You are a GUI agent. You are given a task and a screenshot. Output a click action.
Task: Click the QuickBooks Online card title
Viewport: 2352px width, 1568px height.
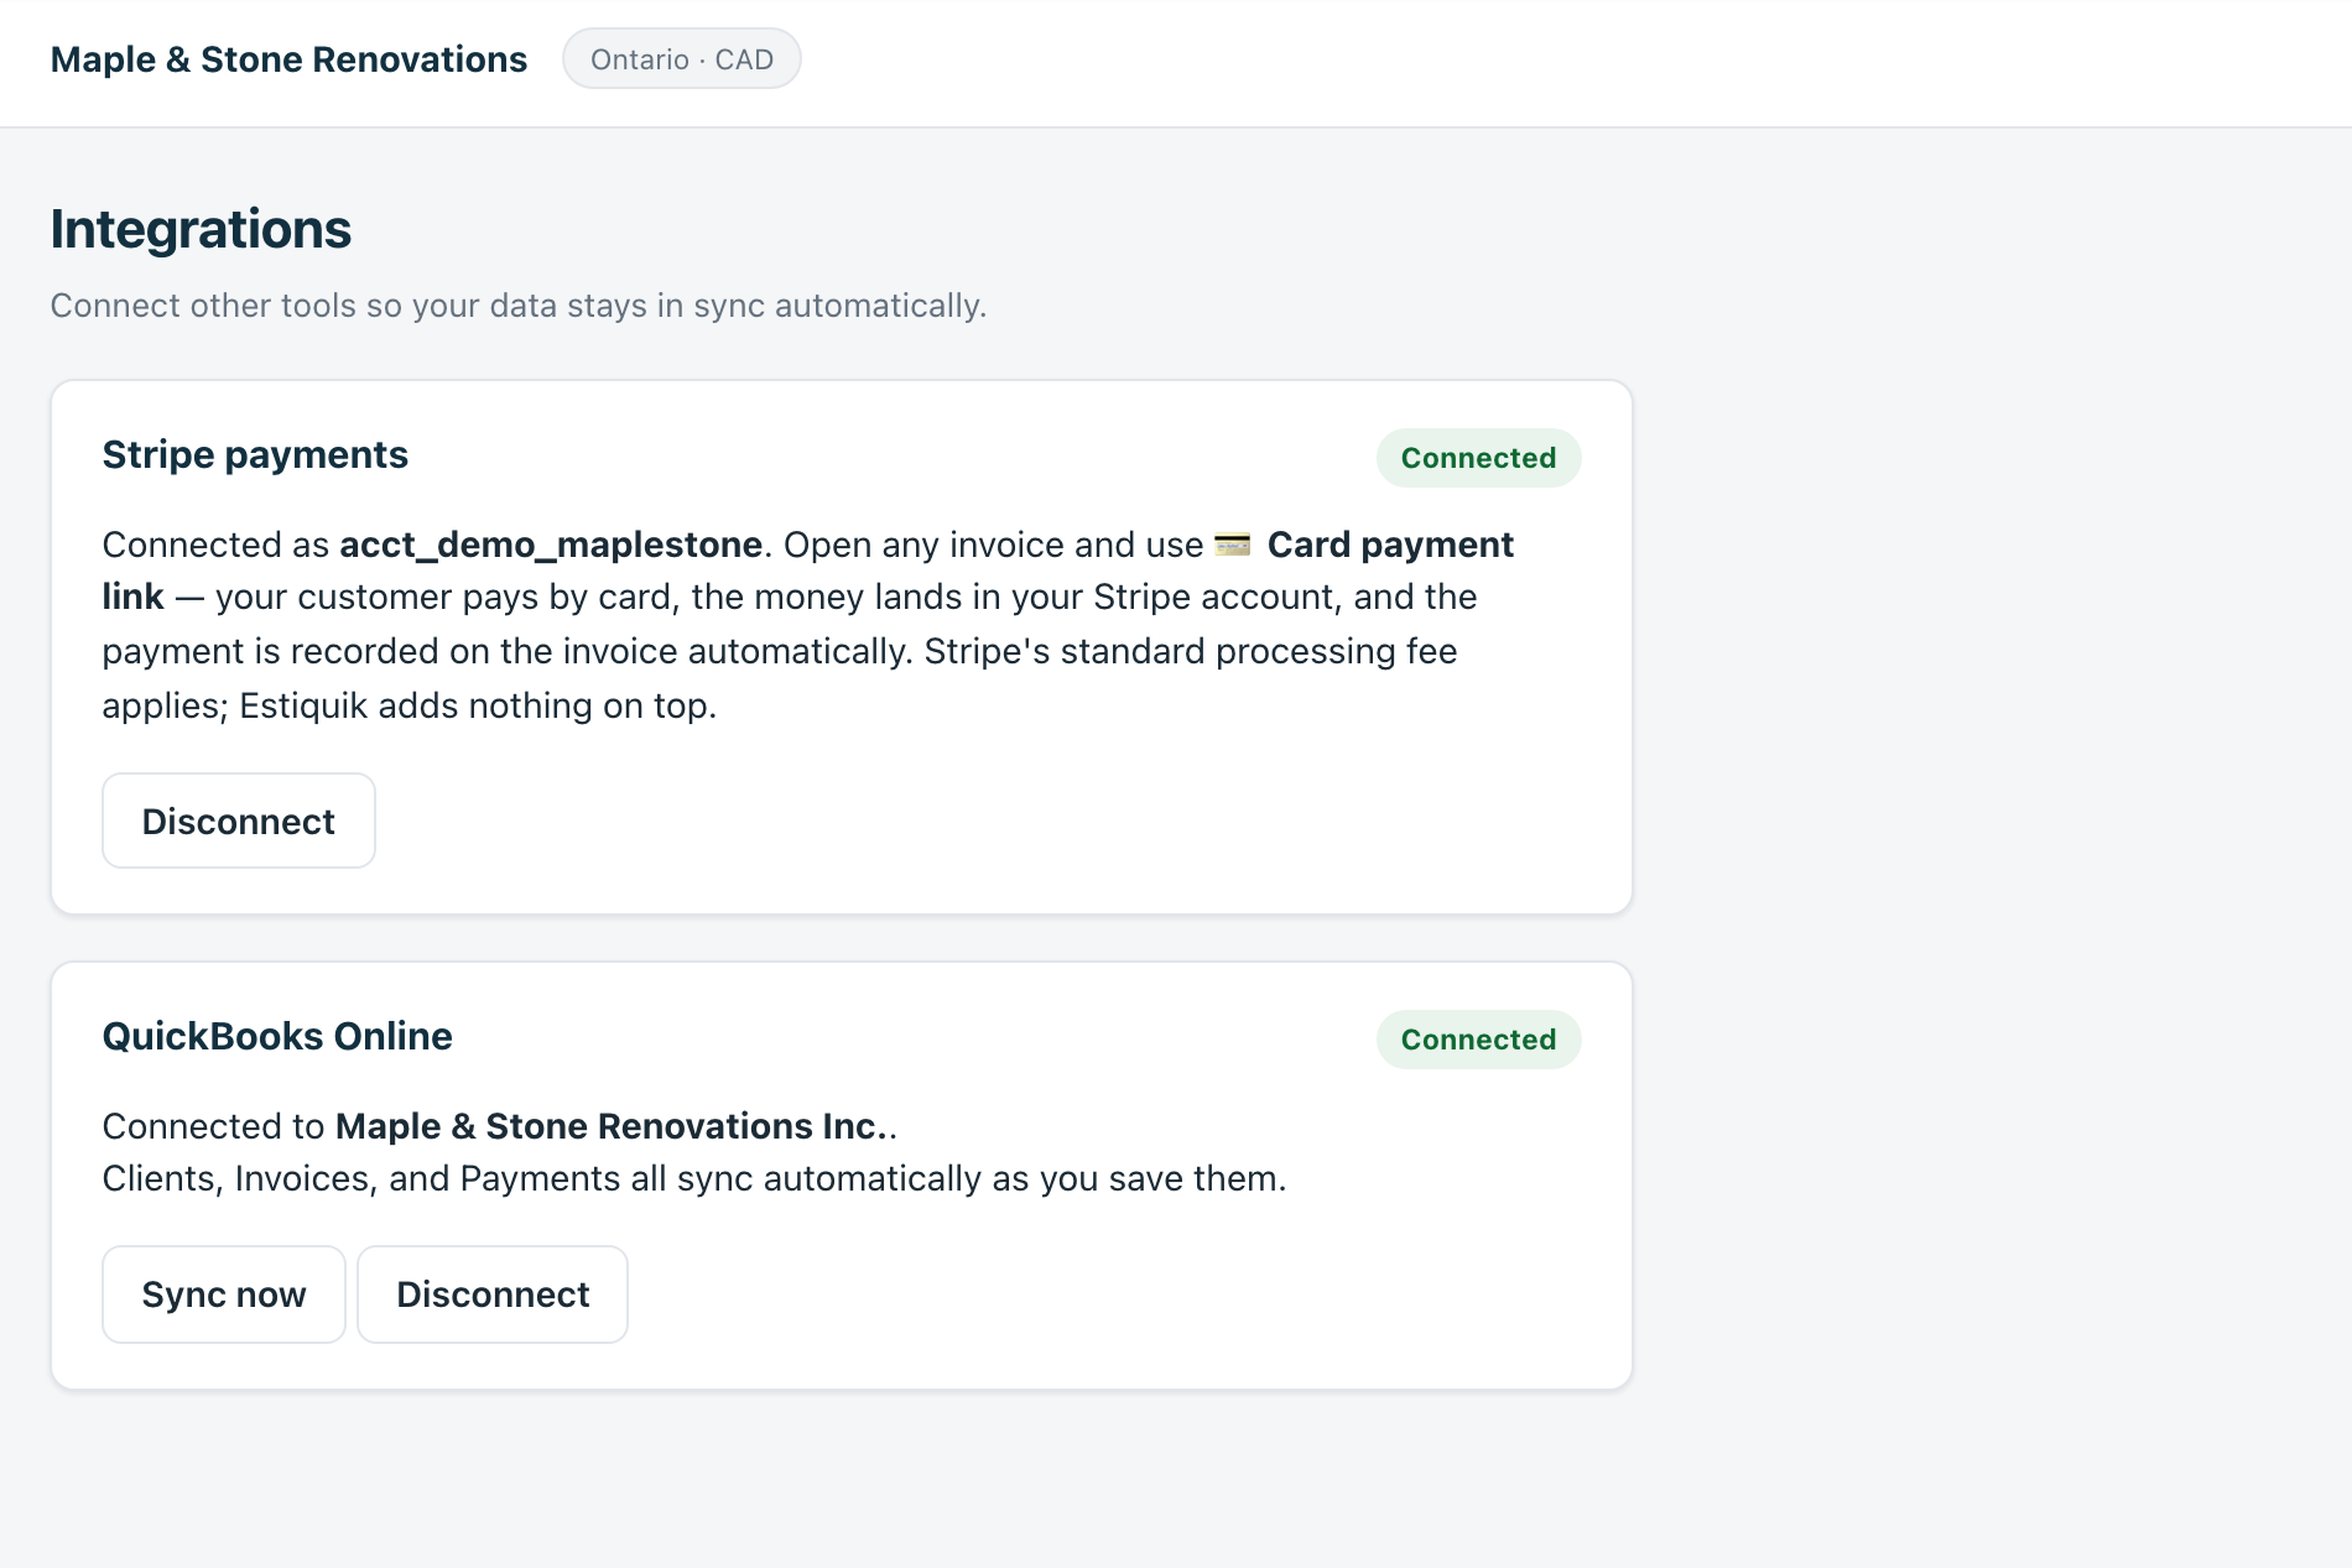(277, 1037)
